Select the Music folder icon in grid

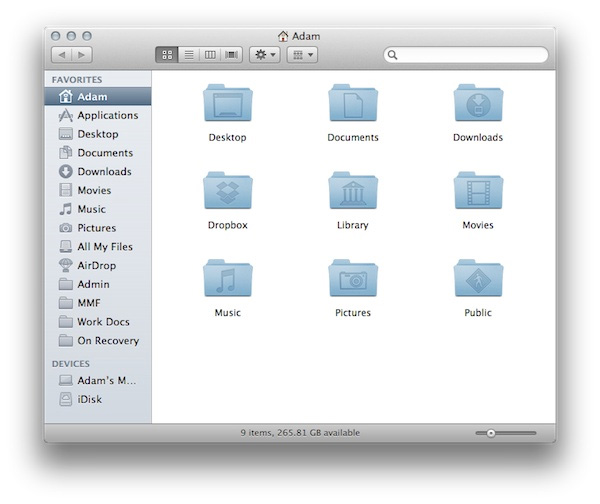pyautogui.click(x=227, y=278)
